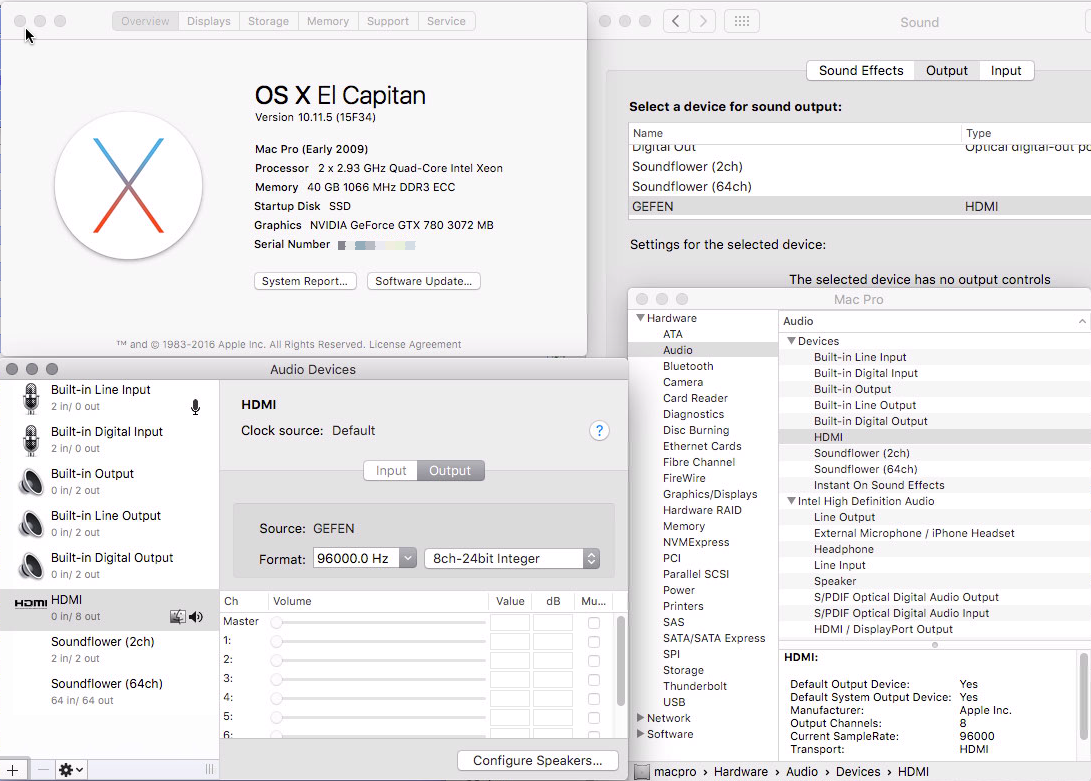
Task: Click the OS X El Capitan logo
Action: (129, 186)
